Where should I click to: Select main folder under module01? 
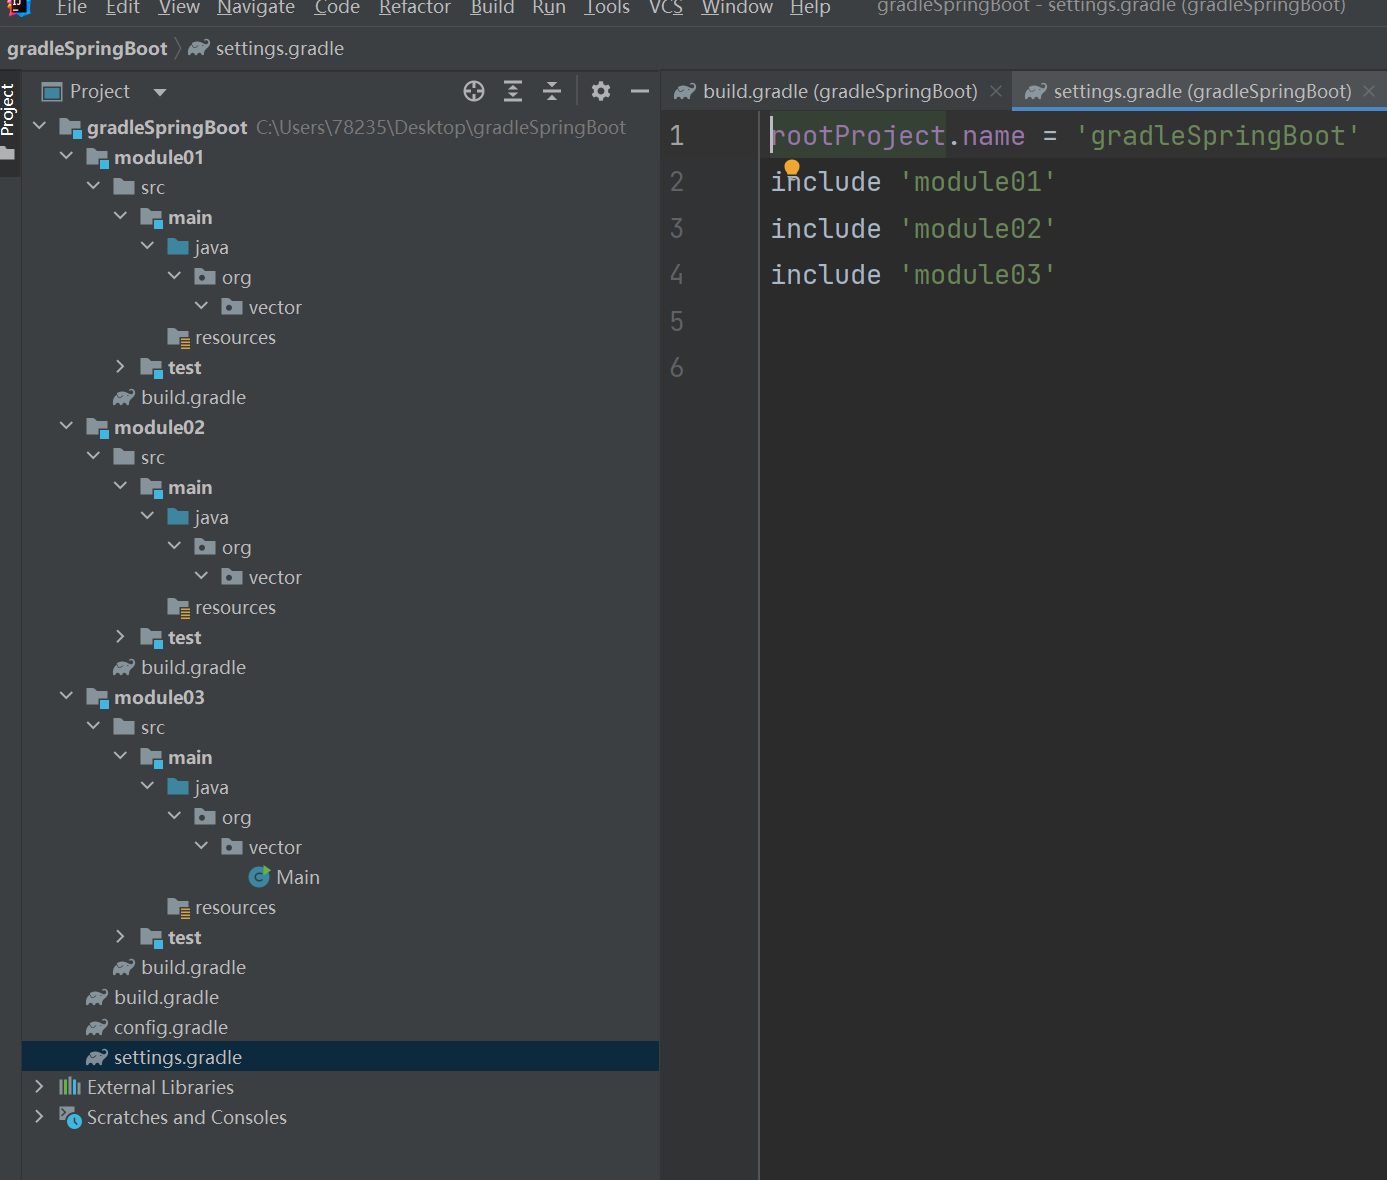tap(190, 217)
